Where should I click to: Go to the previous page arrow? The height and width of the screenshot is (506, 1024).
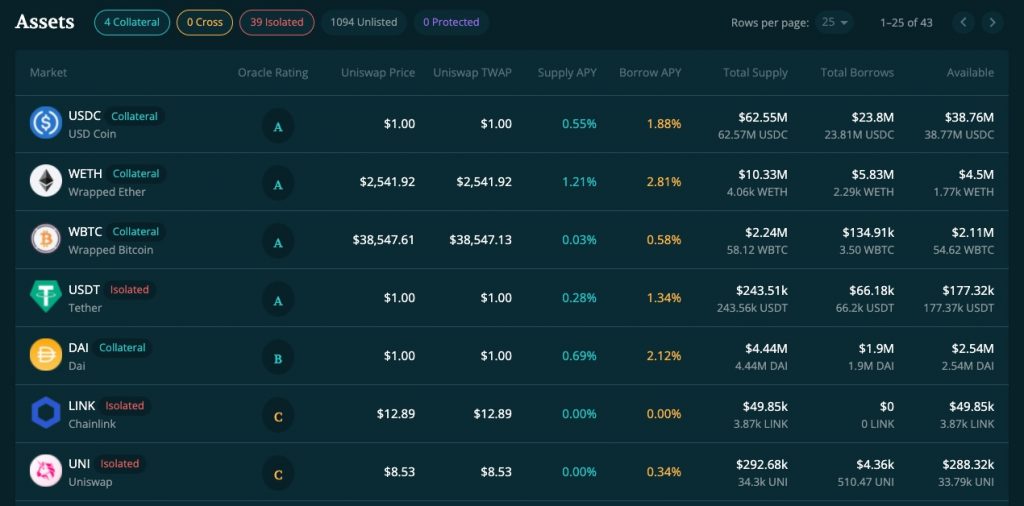click(x=963, y=22)
